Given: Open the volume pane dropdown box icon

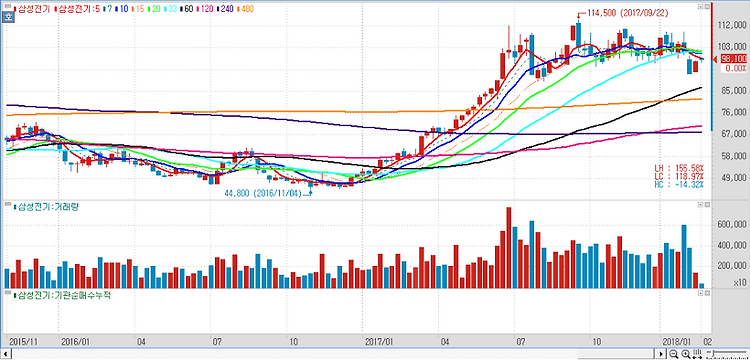Looking at the screenshot, I should click(x=700, y=205).
